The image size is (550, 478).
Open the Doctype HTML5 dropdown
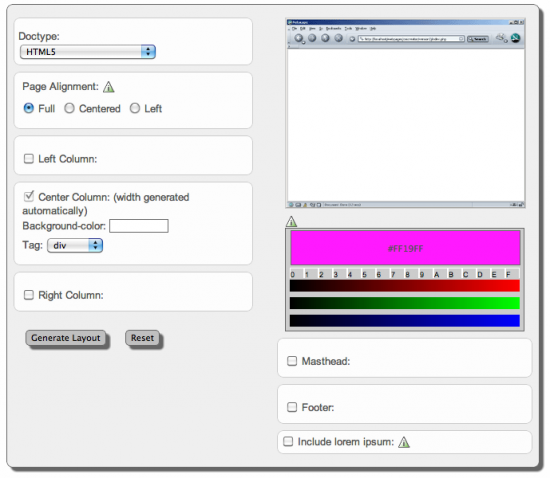click(x=88, y=52)
